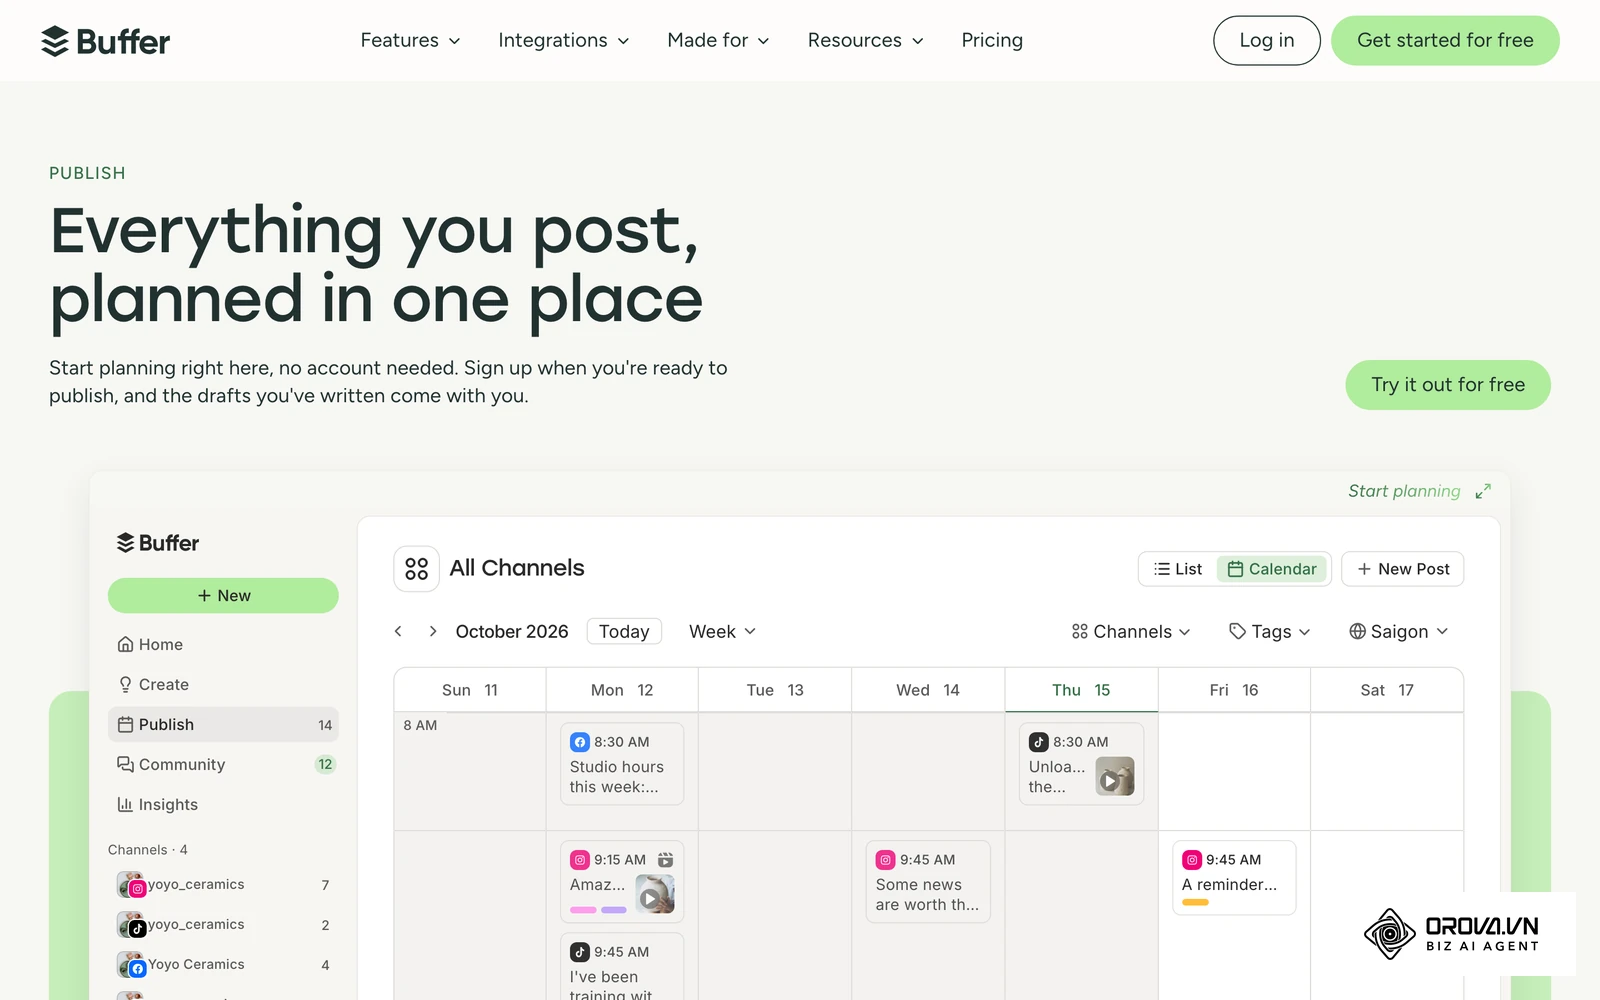Click the reel icon on the 9:15 AM post

coord(665,860)
